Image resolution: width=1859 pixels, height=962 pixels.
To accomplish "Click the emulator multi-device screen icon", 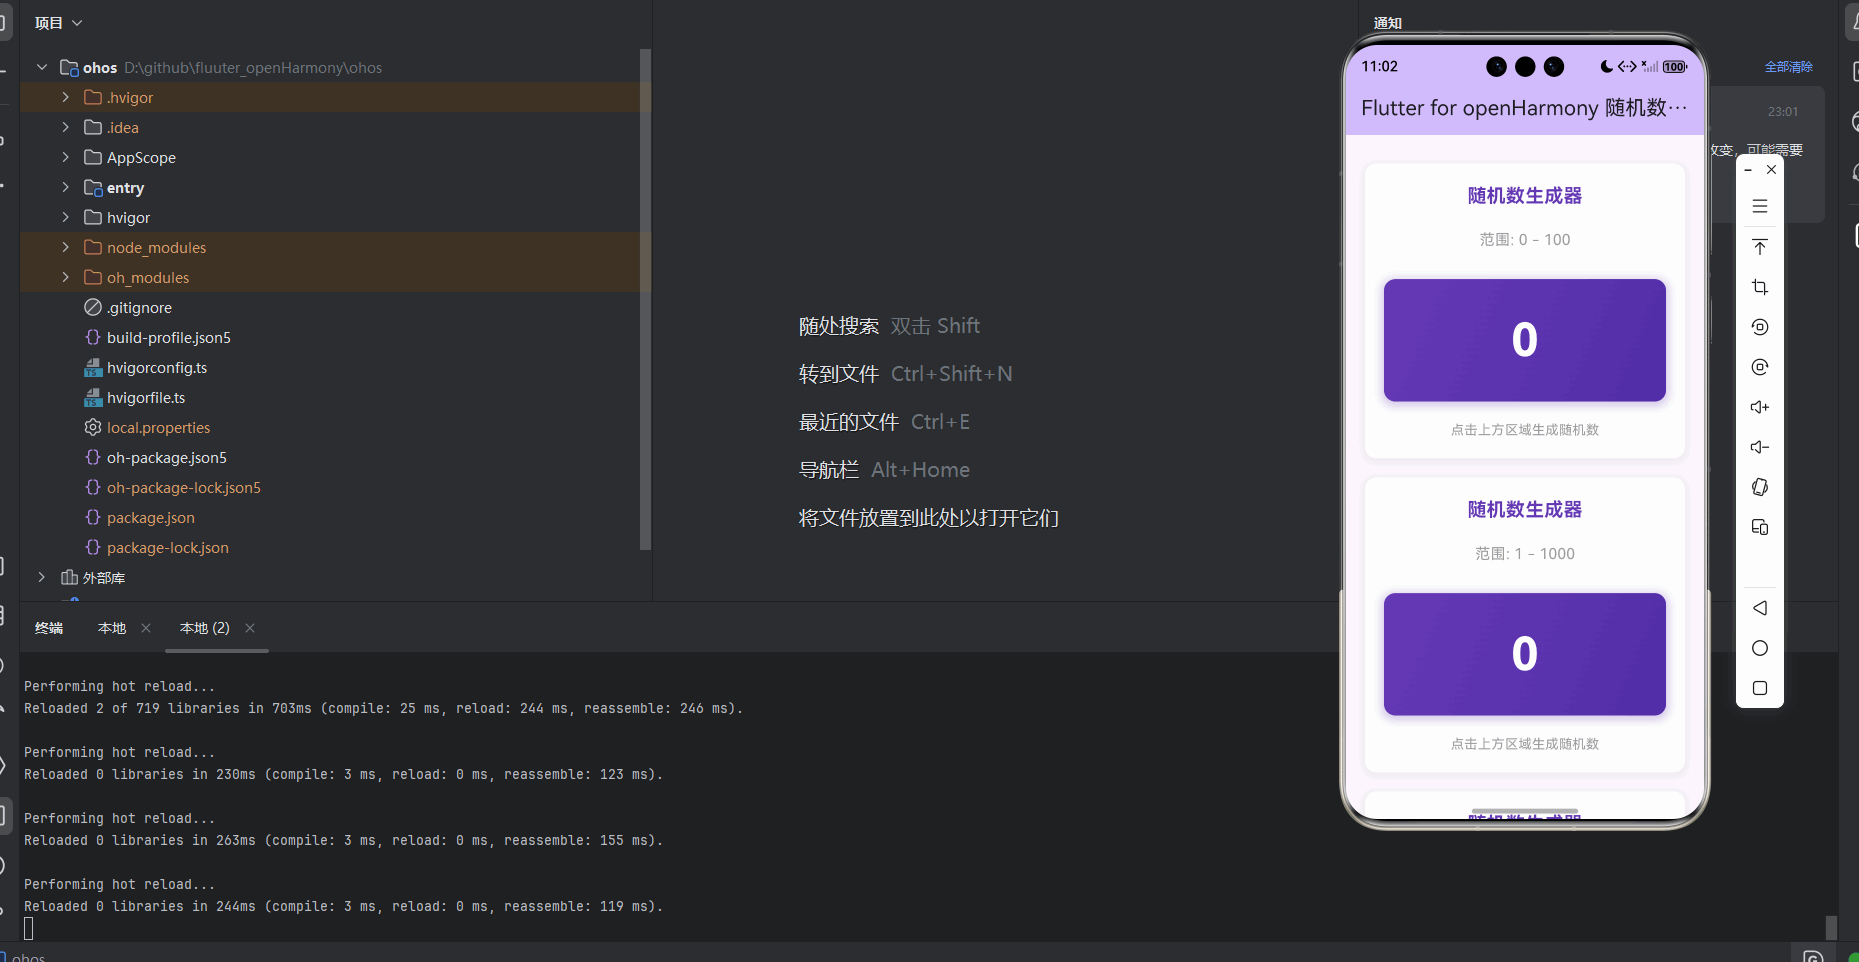I will (1760, 527).
